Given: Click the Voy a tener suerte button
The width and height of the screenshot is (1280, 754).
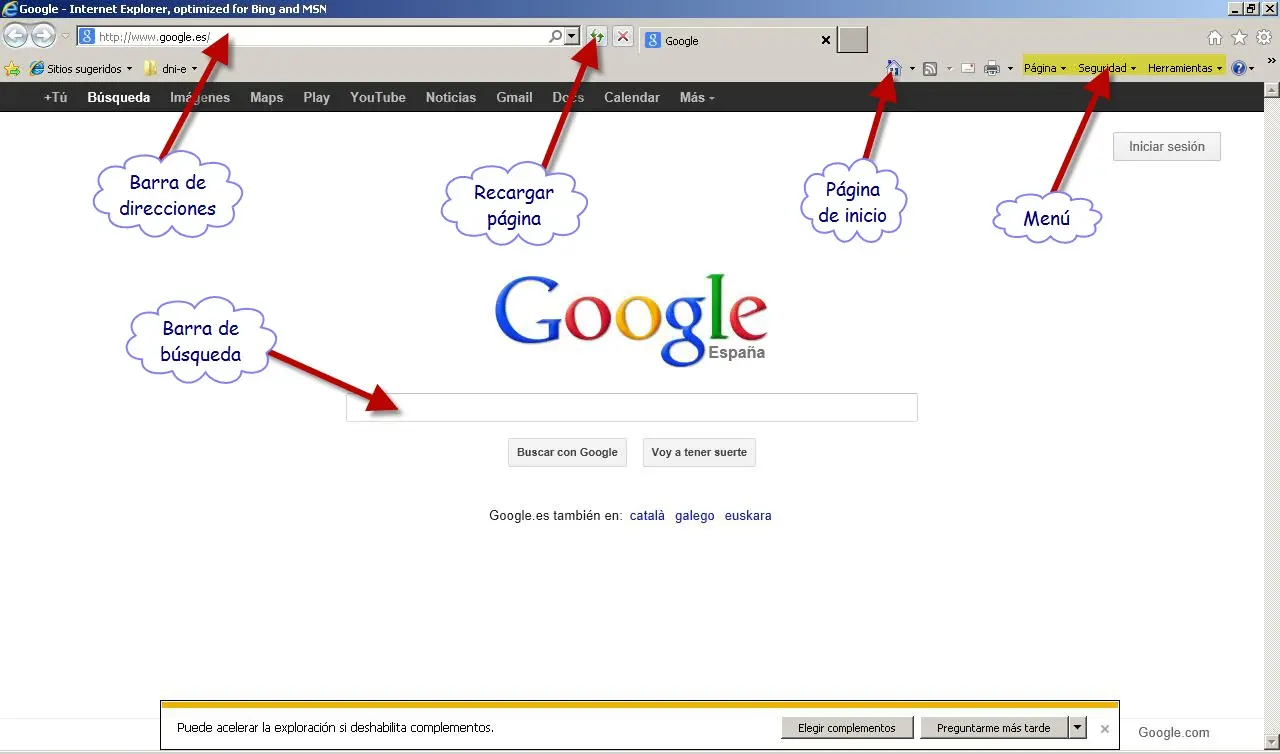Looking at the screenshot, I should (699, 452).
